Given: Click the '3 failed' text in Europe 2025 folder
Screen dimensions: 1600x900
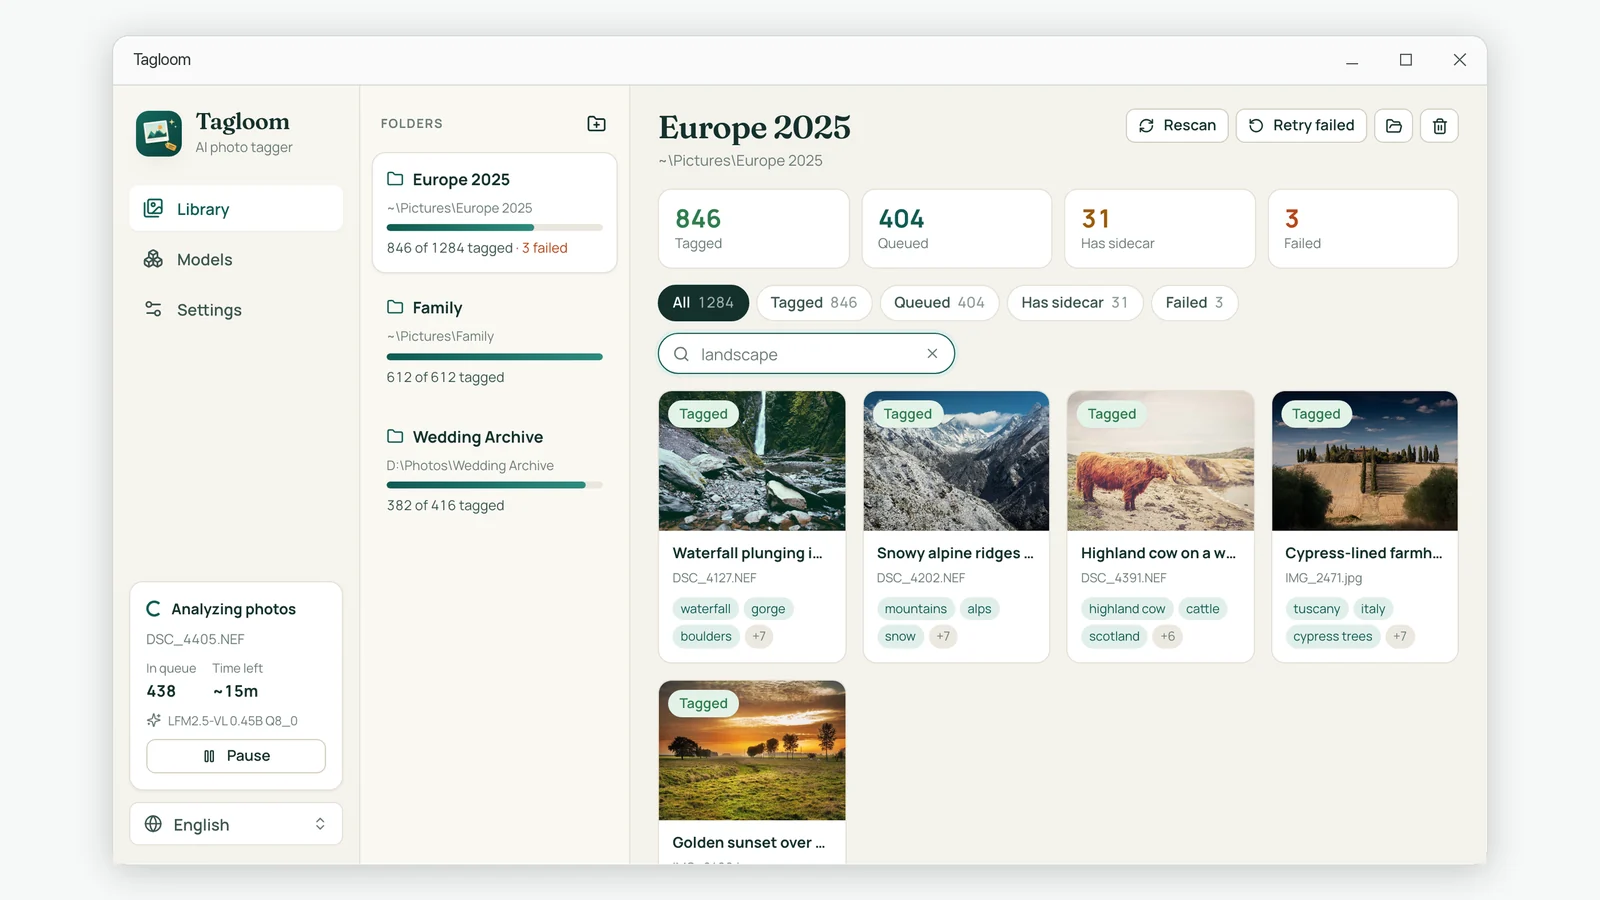Looking at the screenshot, I should 545,248.
